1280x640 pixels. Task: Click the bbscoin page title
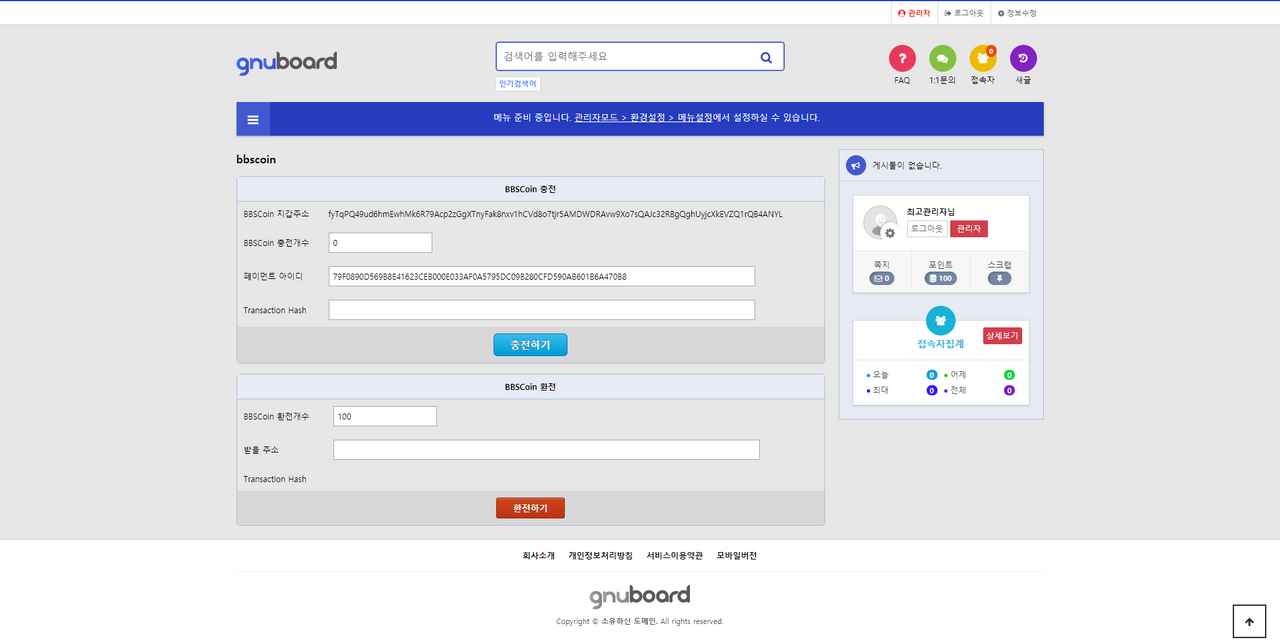click(256, 159)
